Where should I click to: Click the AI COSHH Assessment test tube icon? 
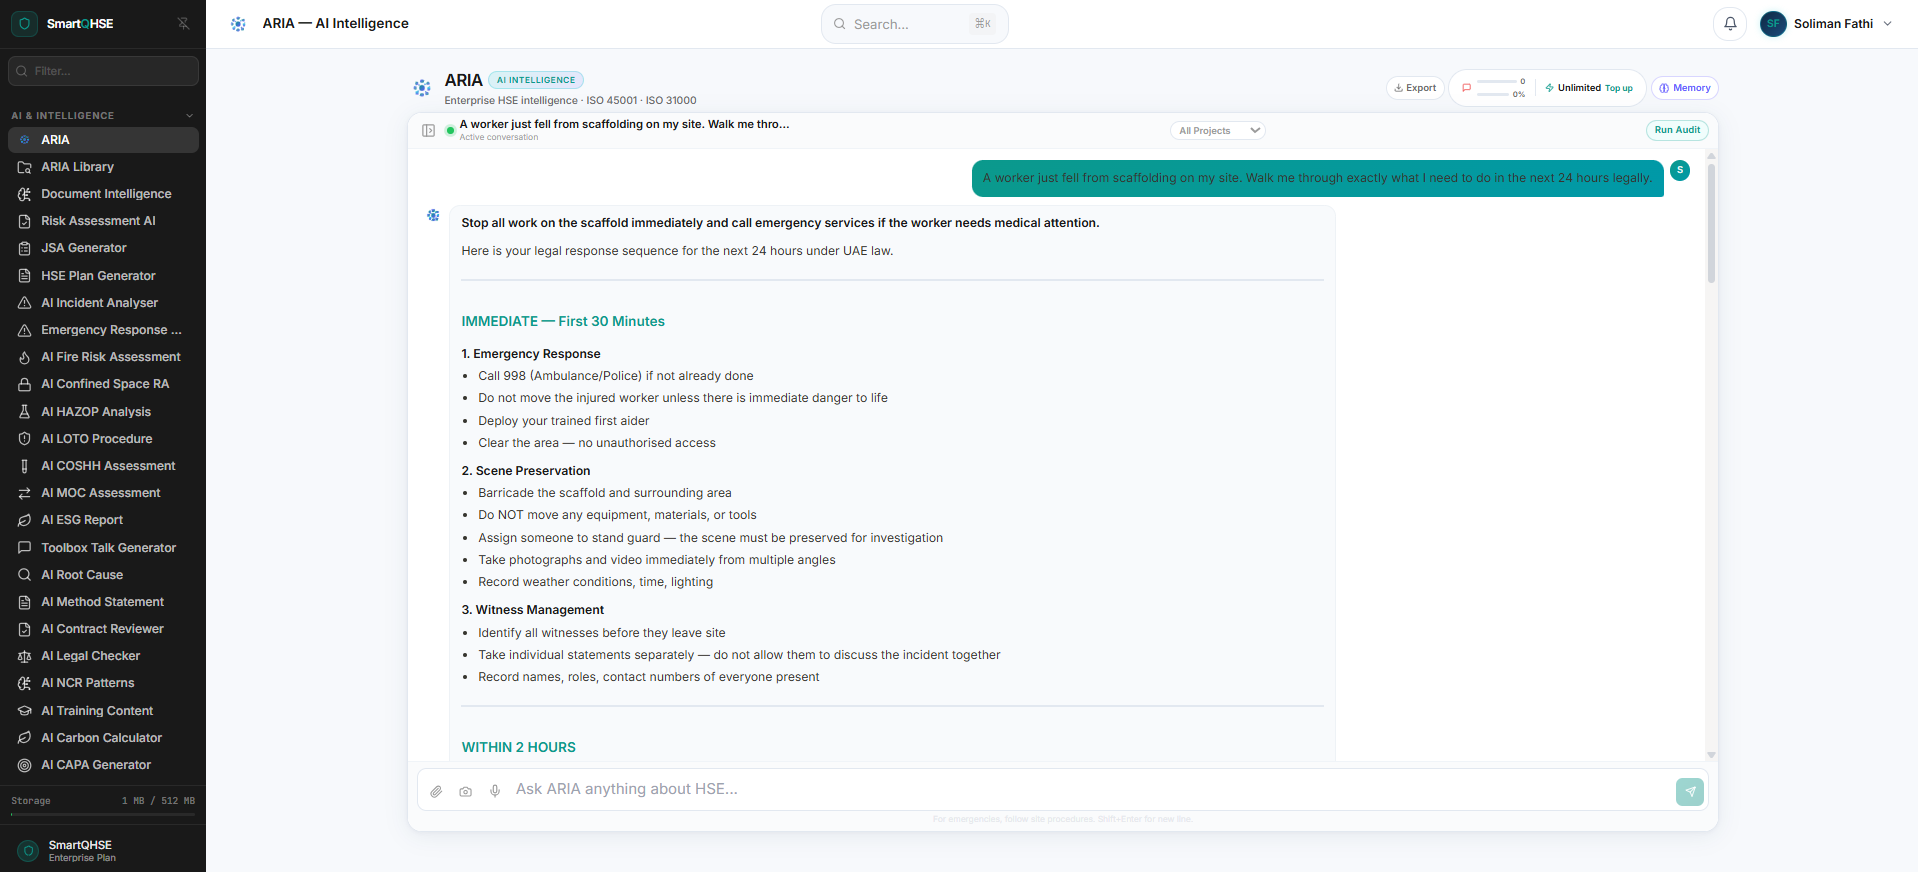pos(24,466)
